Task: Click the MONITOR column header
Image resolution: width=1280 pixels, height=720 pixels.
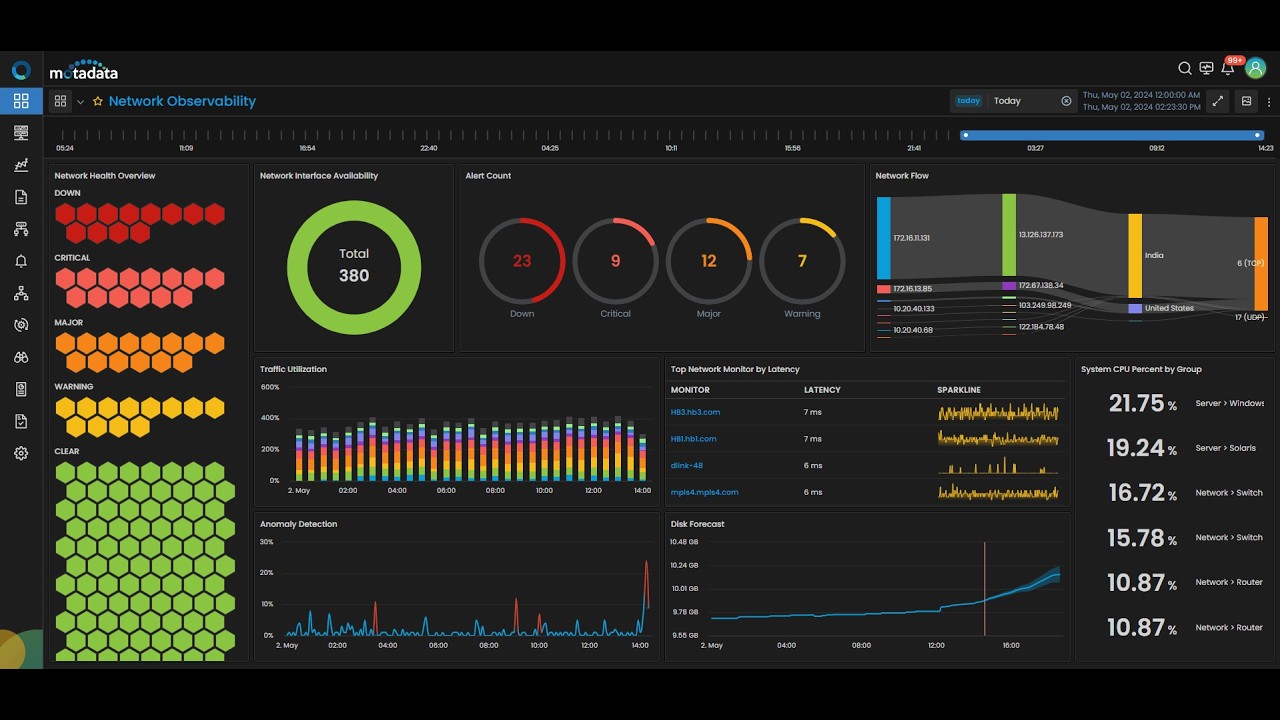Action: point(690,390)
